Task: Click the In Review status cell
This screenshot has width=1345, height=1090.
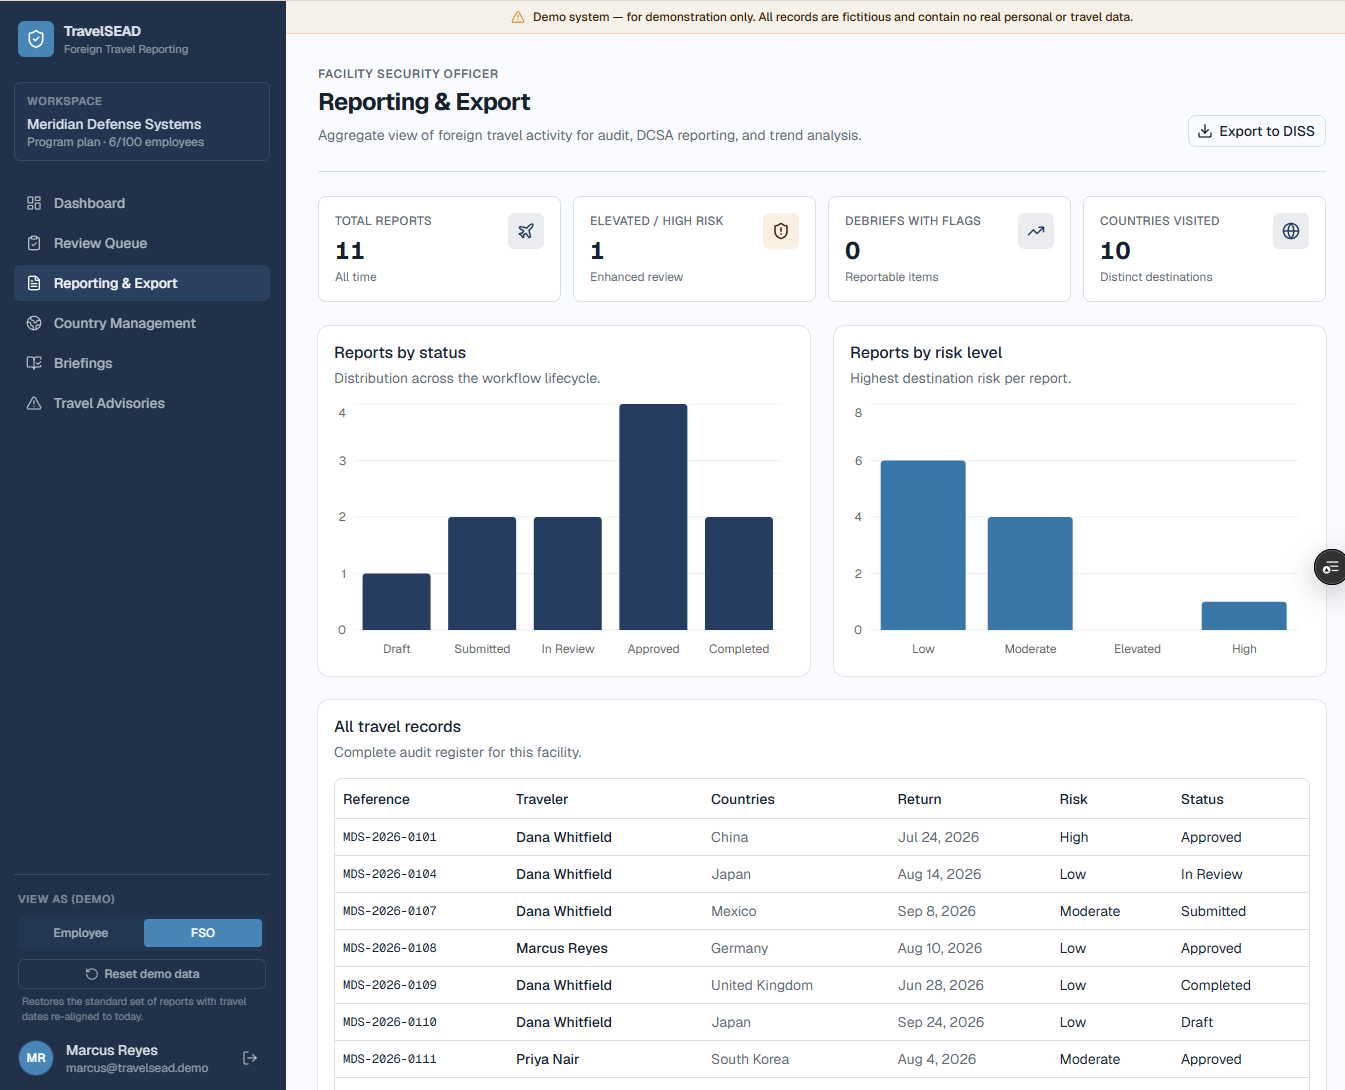Action: pos(1212,874)
